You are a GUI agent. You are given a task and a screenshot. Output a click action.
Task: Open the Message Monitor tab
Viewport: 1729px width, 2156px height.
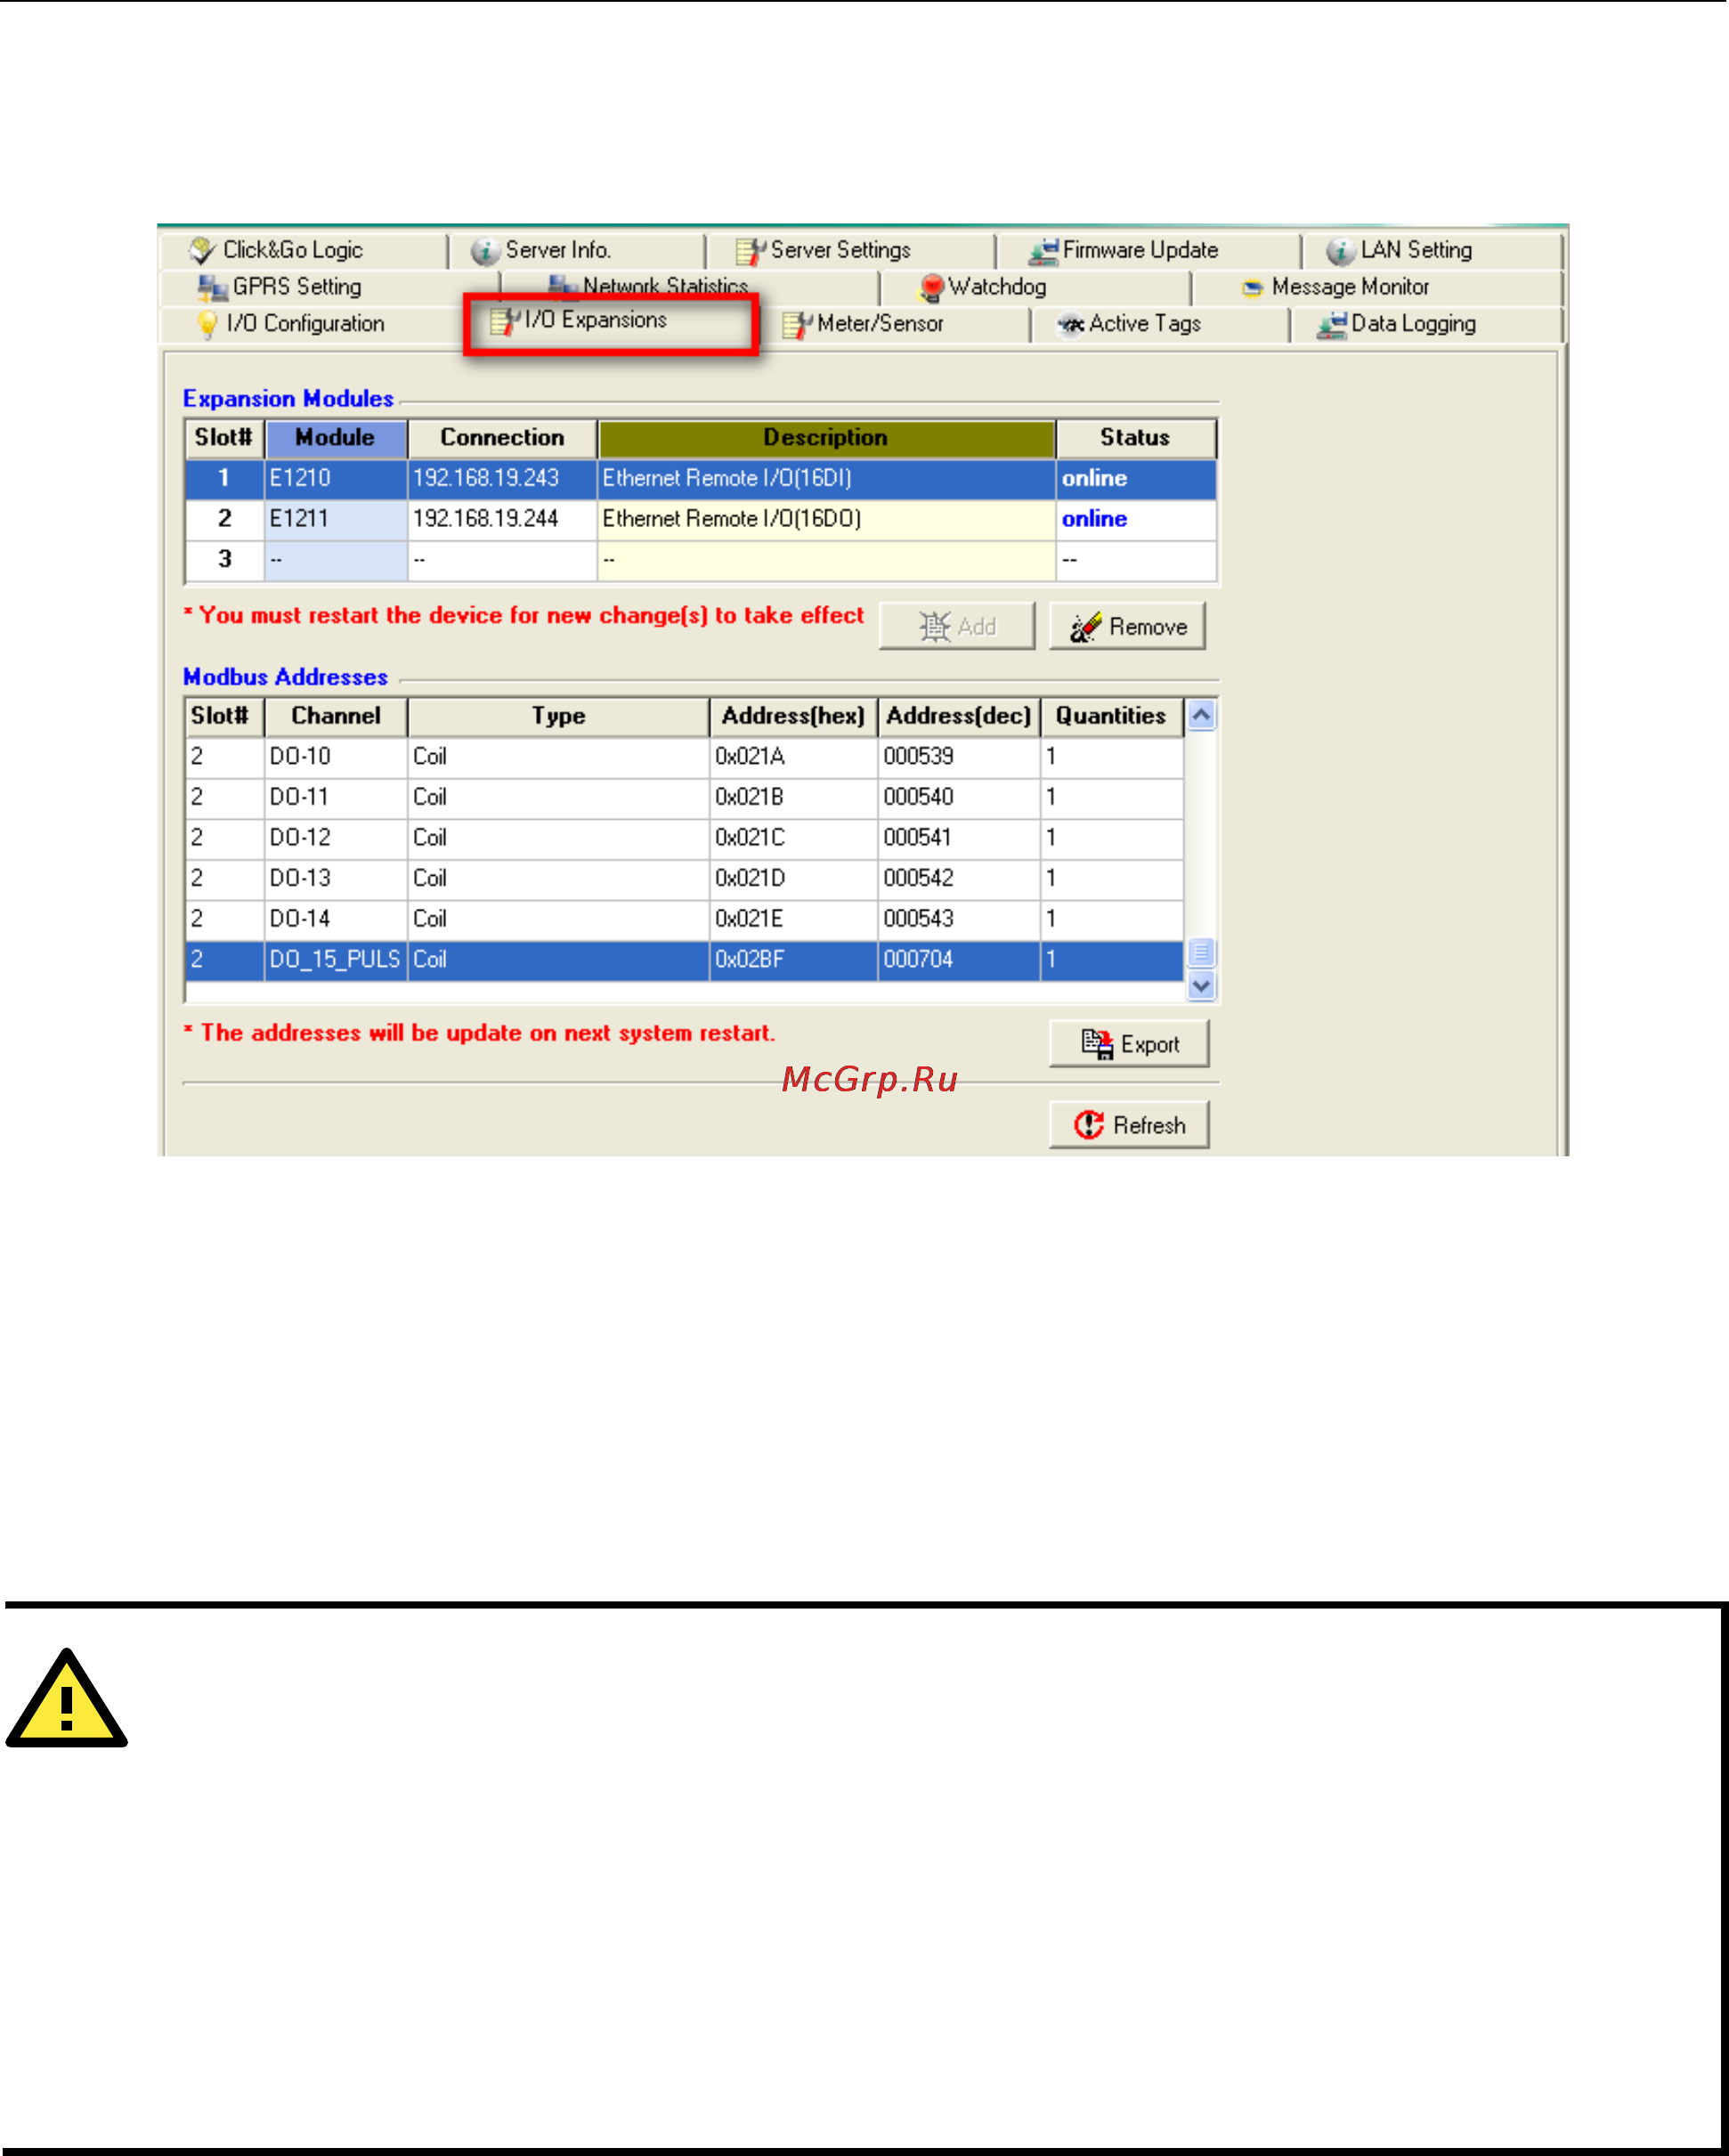pos(1376,287)
